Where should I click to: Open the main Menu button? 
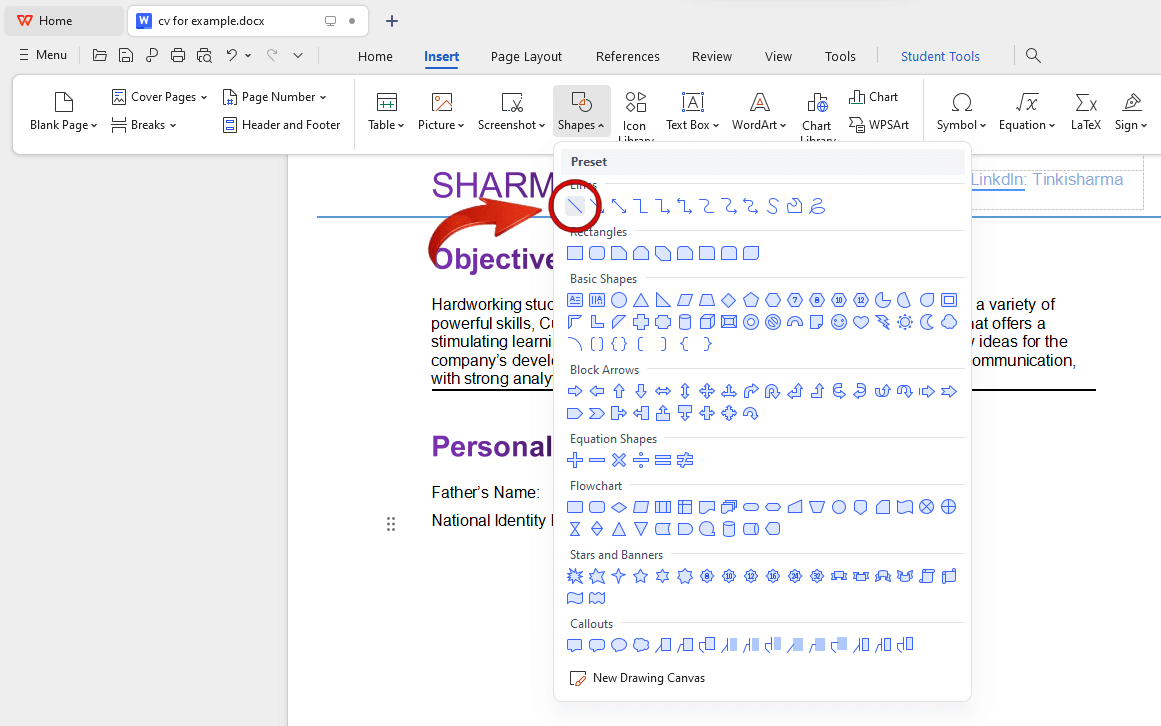pos(43,55)
